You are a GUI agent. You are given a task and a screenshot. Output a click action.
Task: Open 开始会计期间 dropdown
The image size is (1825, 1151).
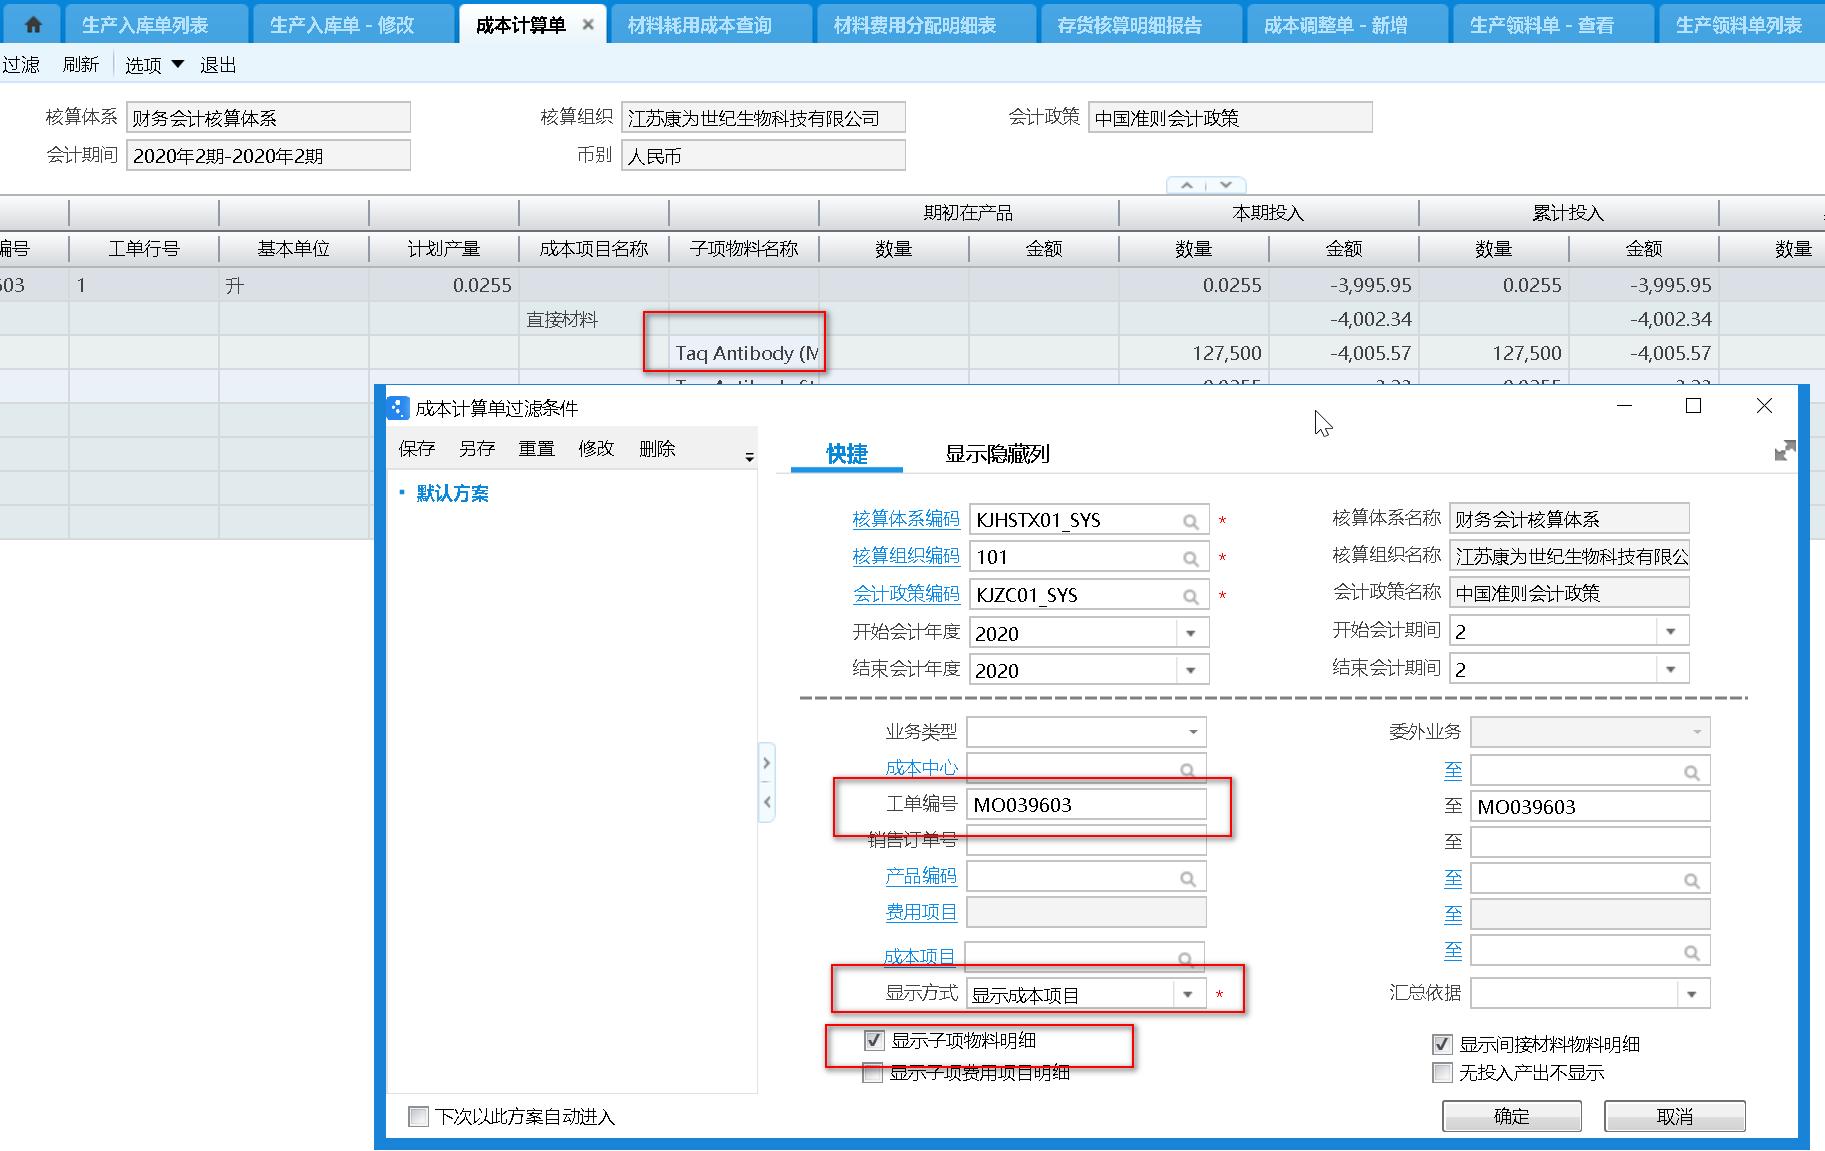pyautogui.click(x=1671, y=631)
